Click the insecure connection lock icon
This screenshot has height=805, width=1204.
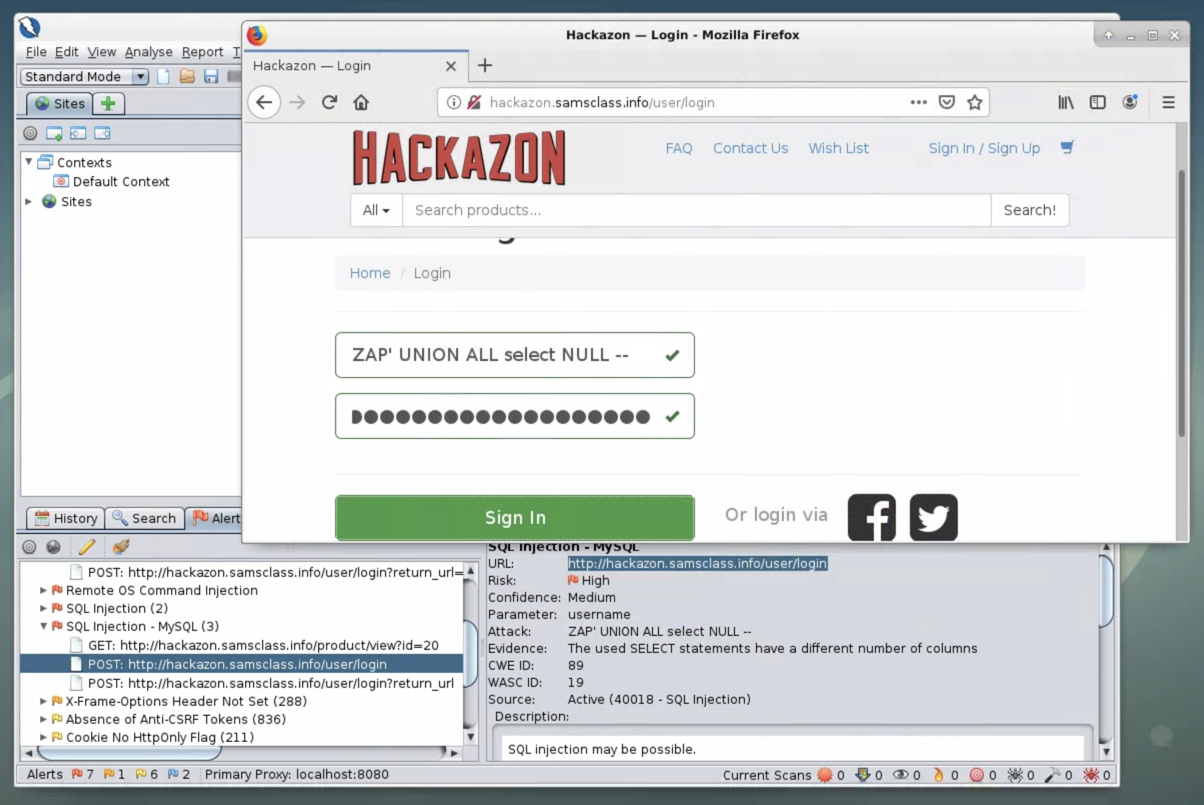click(x=474, y=102)
